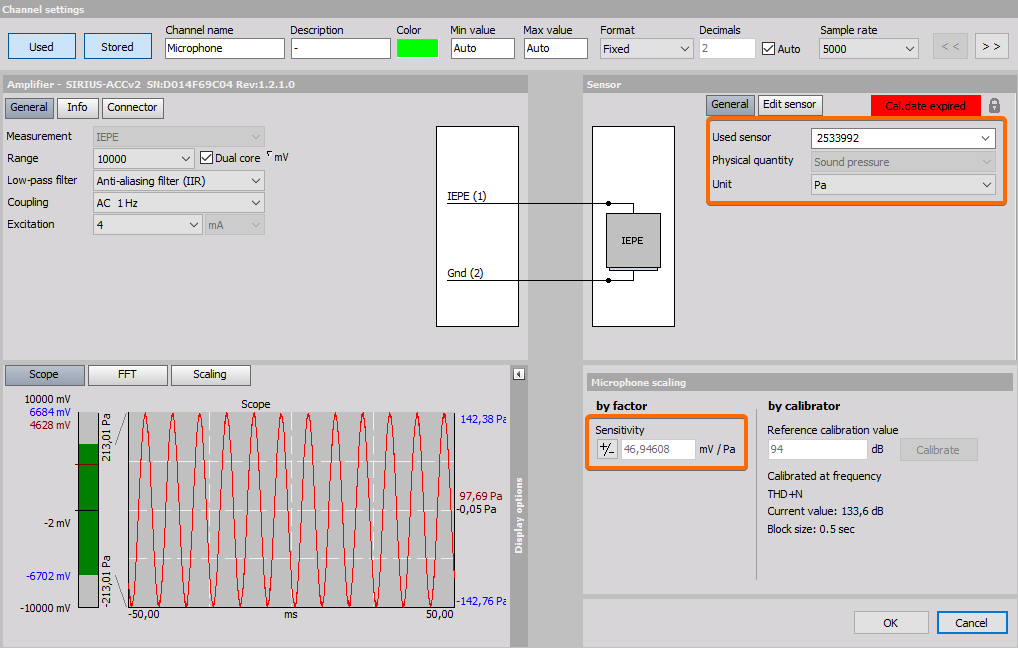Switch to the FFT view tab
The image size is (1018, 648).
(127, 375)
